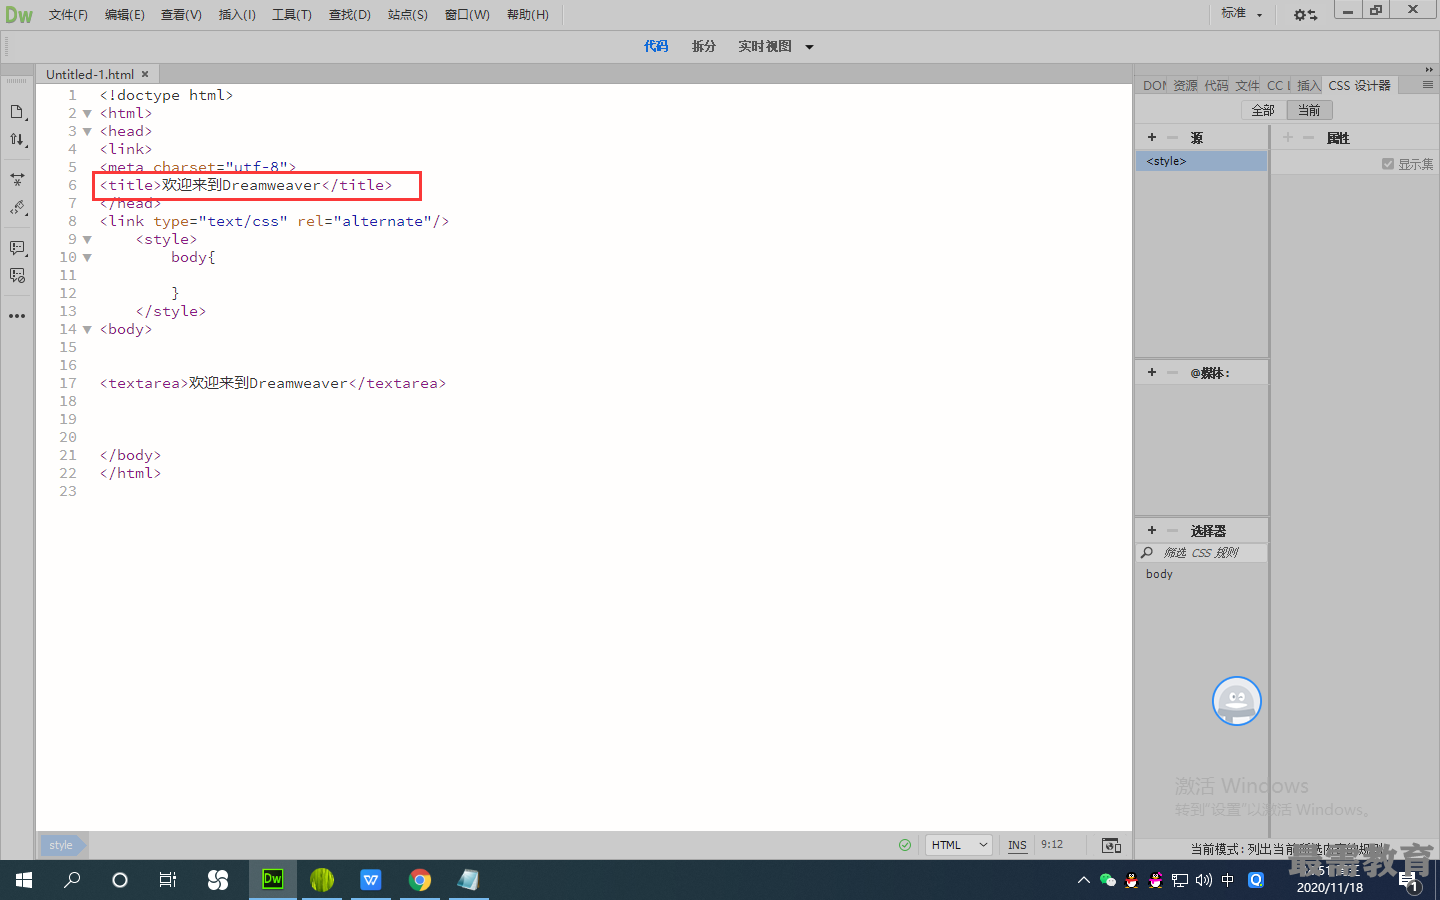Select the <style> source entry
1440x900 pixels.
point(1202,161)
